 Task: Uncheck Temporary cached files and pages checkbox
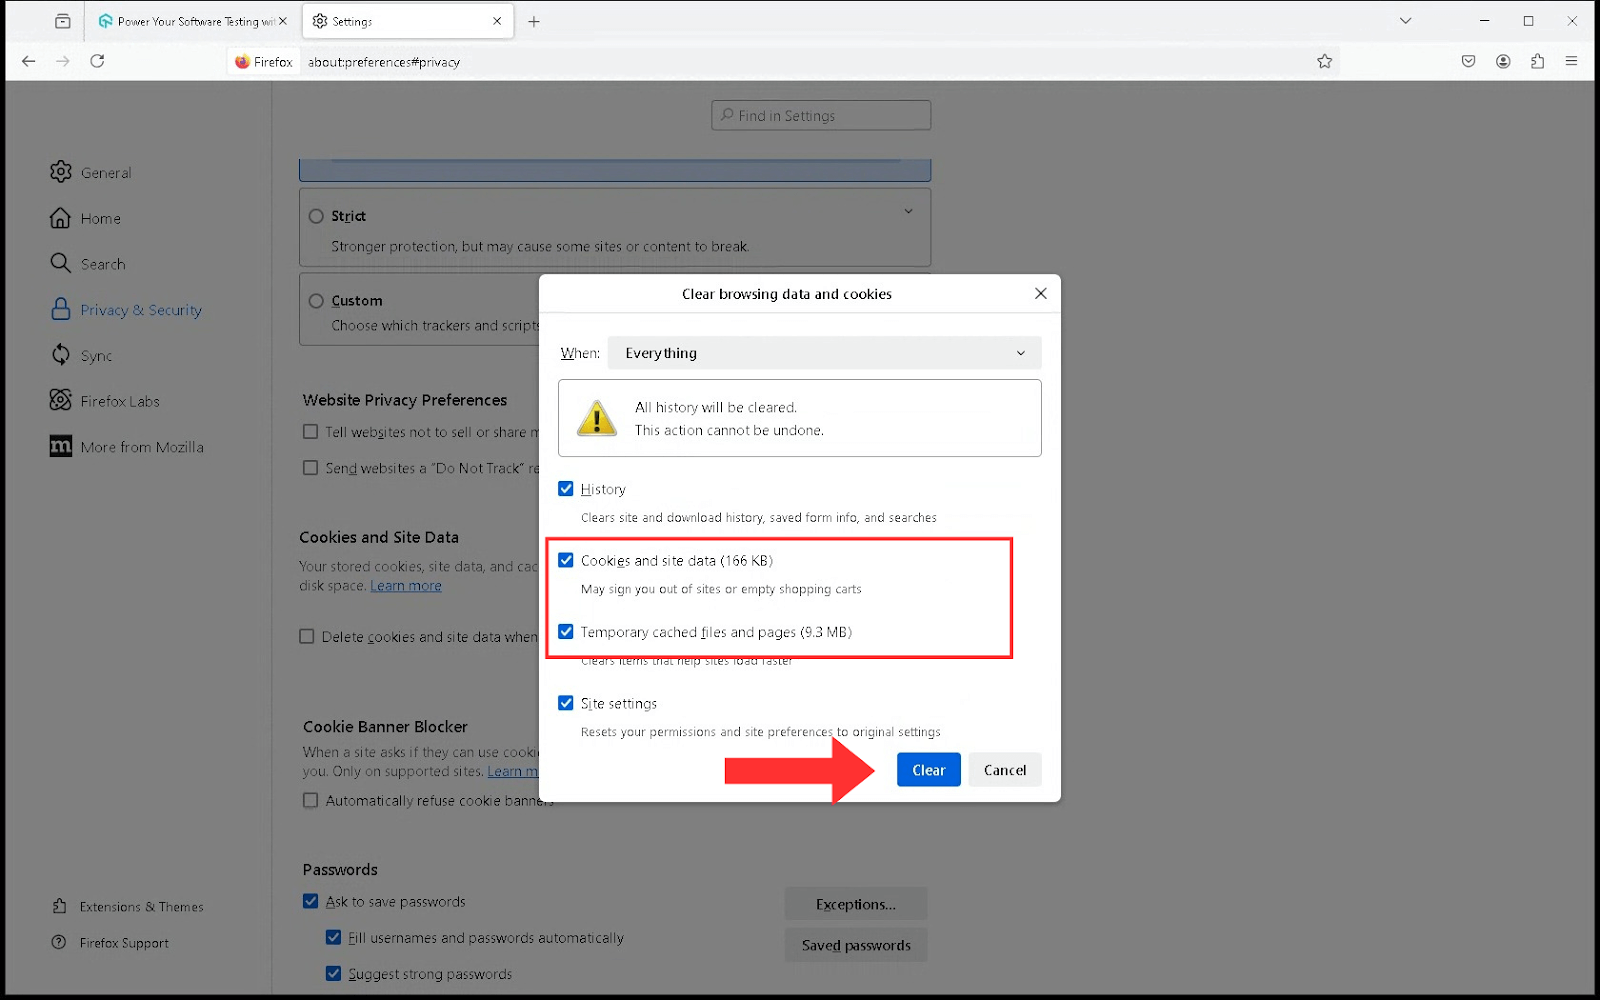[x=566, y=632]
